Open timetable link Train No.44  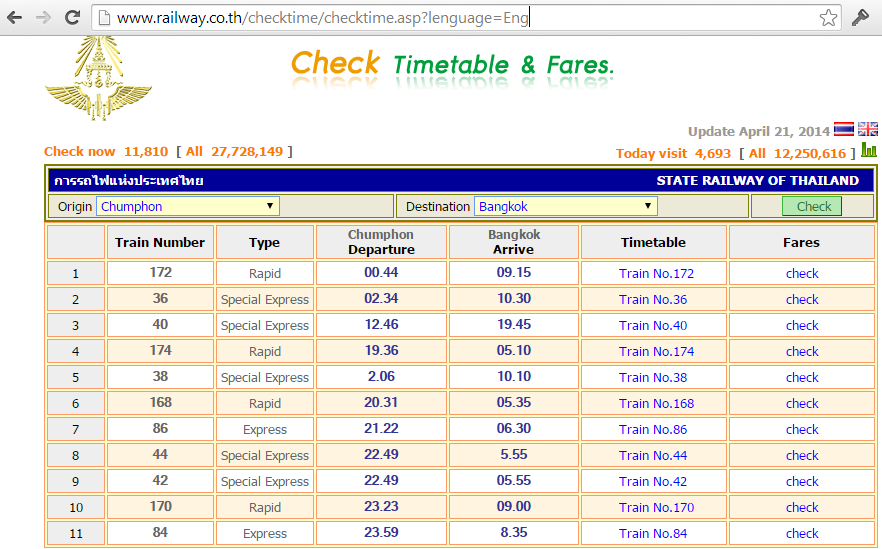[x=653, y=456]
